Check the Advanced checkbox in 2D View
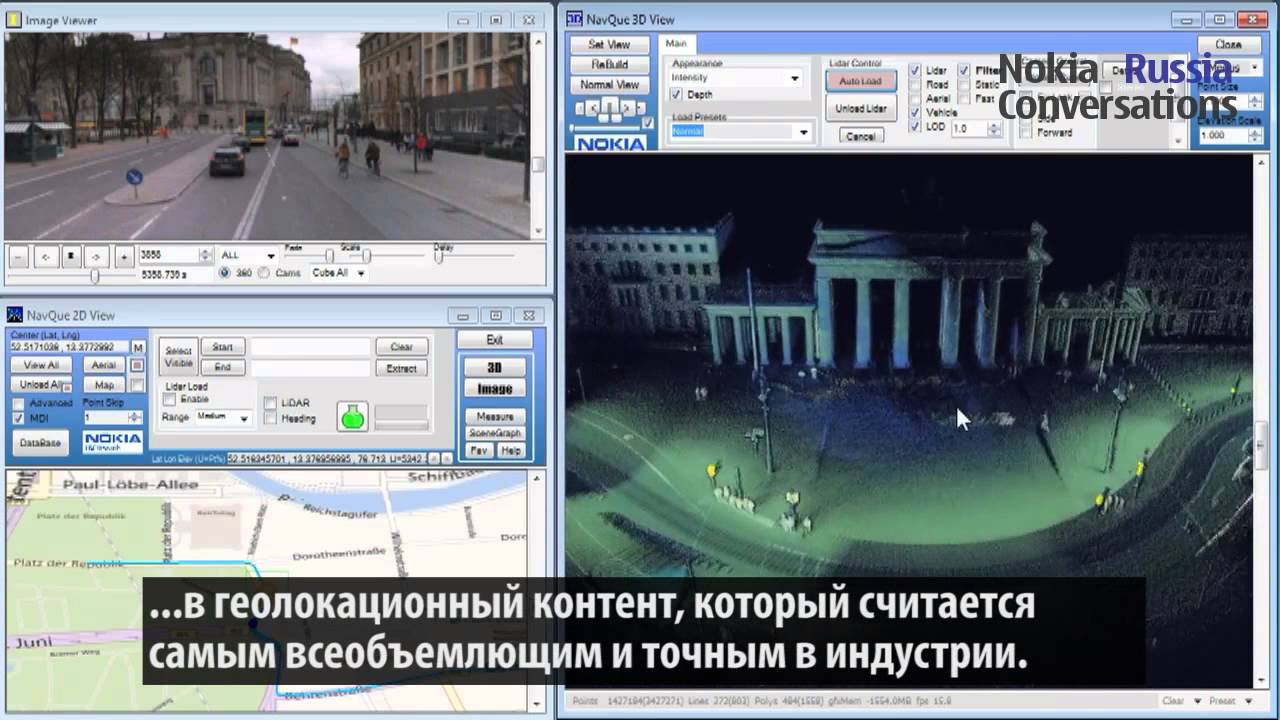The image size is (1280, 720). point(18,403)
